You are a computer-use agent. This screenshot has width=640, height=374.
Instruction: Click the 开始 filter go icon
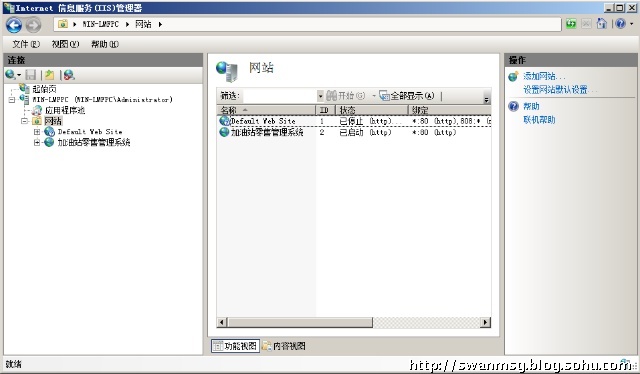coord(331,96)
